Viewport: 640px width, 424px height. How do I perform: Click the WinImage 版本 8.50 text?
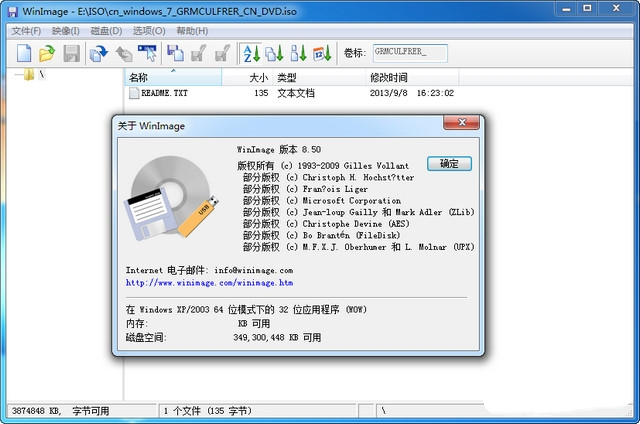pos(279,149)
